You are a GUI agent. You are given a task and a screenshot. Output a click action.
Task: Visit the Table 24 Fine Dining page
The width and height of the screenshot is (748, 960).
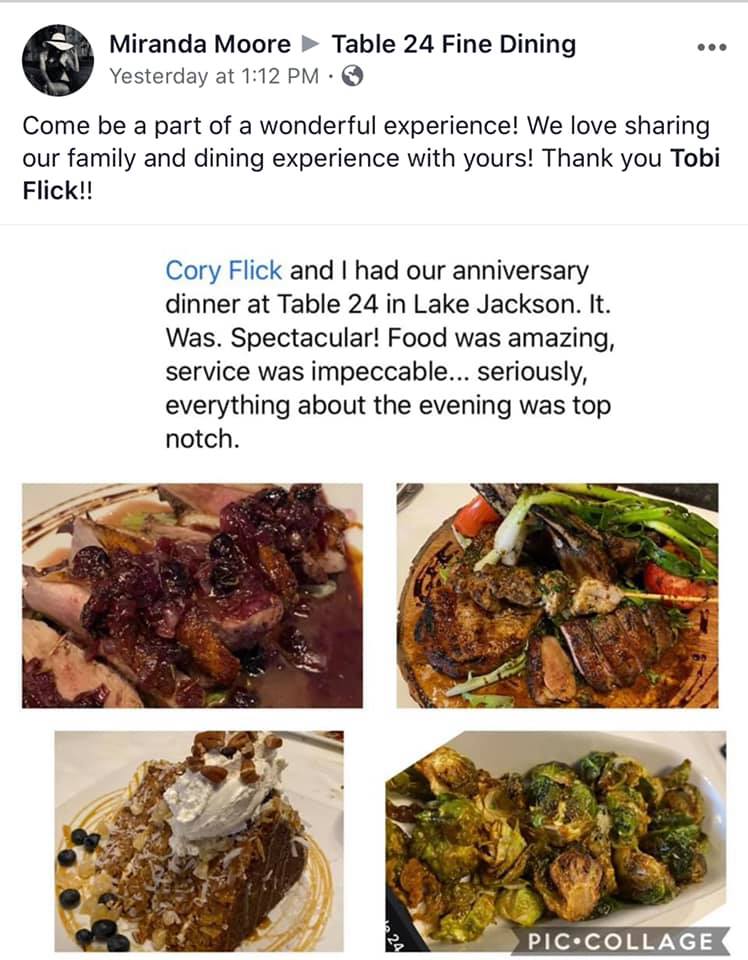pos(453,44)
